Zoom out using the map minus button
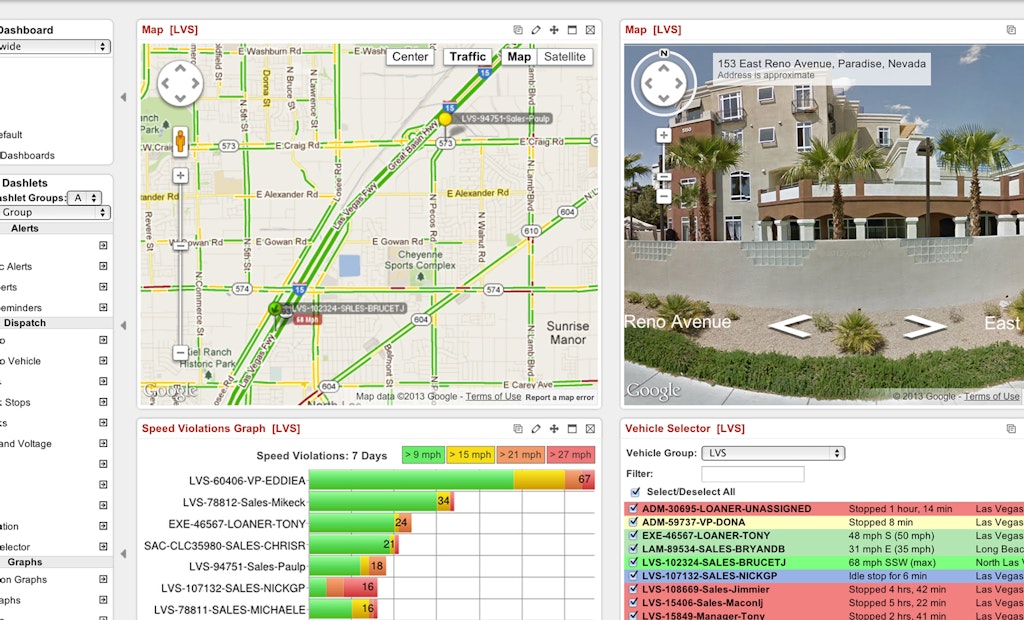Viewport: 1024px width, 620px height. pos(180,352)
